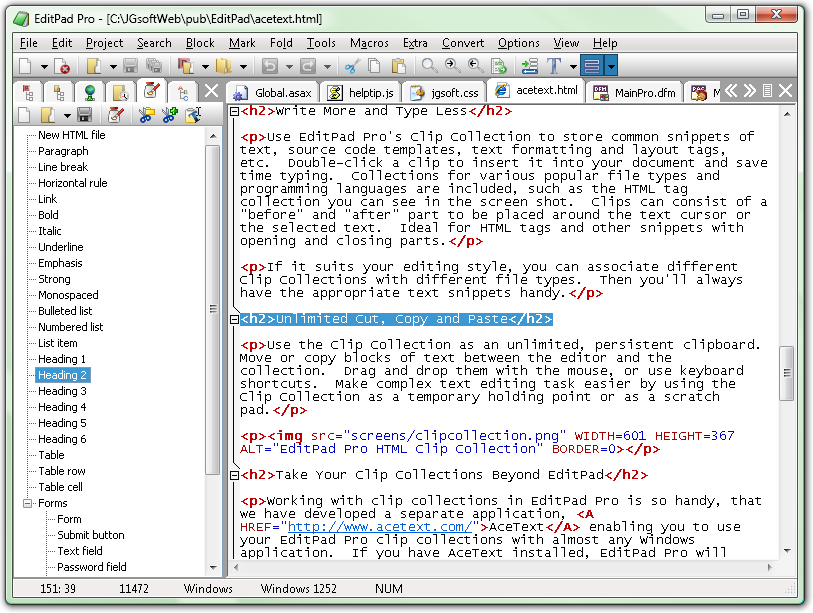Select the "Submit button" clip under Forms
This screenshot has width=813, height=613.
(91, 535)
